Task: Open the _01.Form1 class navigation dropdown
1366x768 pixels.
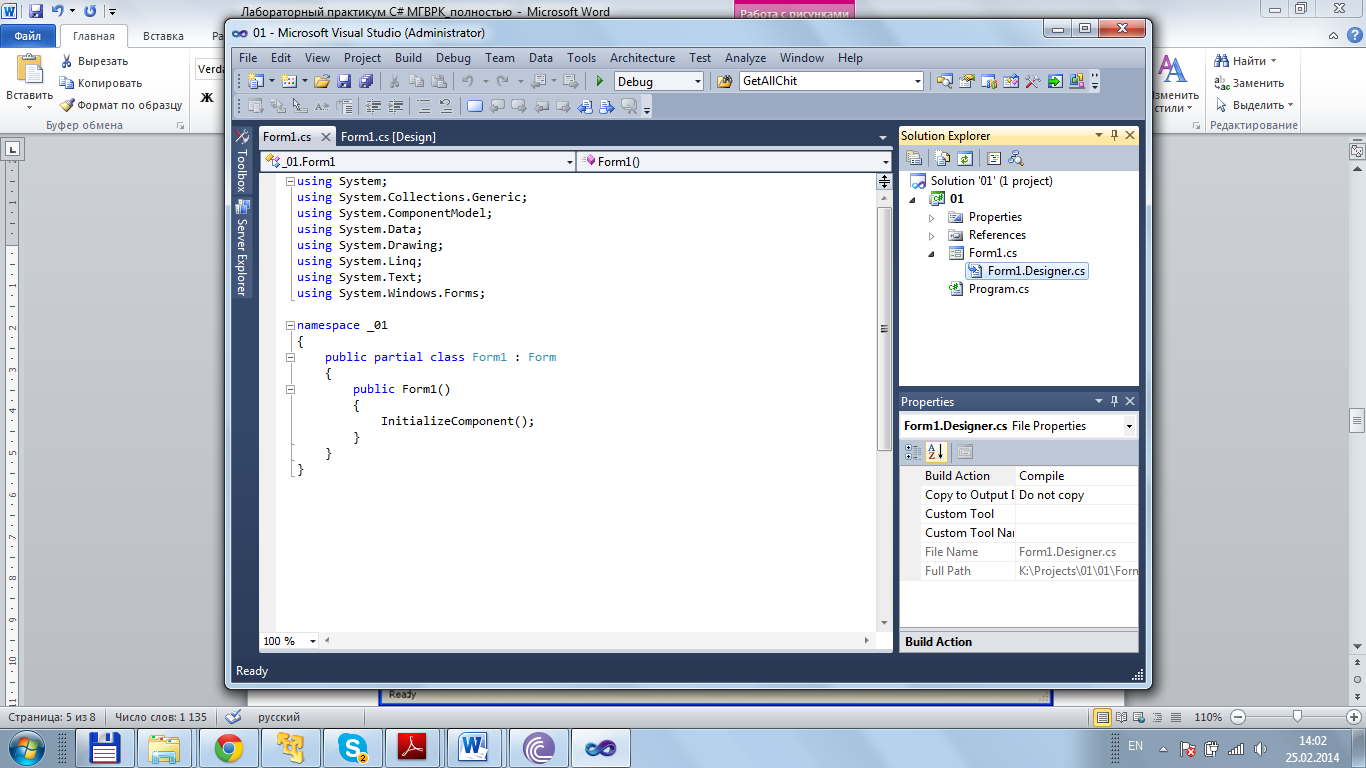Action: 569,162
